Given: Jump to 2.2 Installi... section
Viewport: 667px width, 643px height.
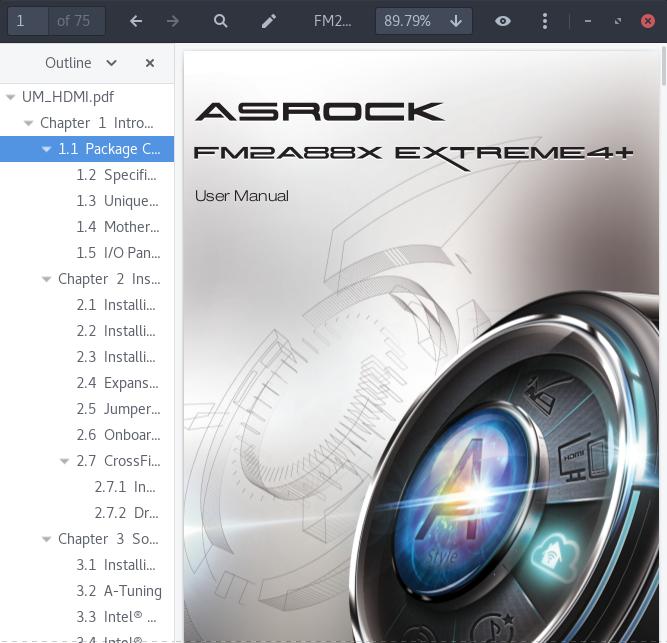Looking at the screenshot, I should (116, 331).
